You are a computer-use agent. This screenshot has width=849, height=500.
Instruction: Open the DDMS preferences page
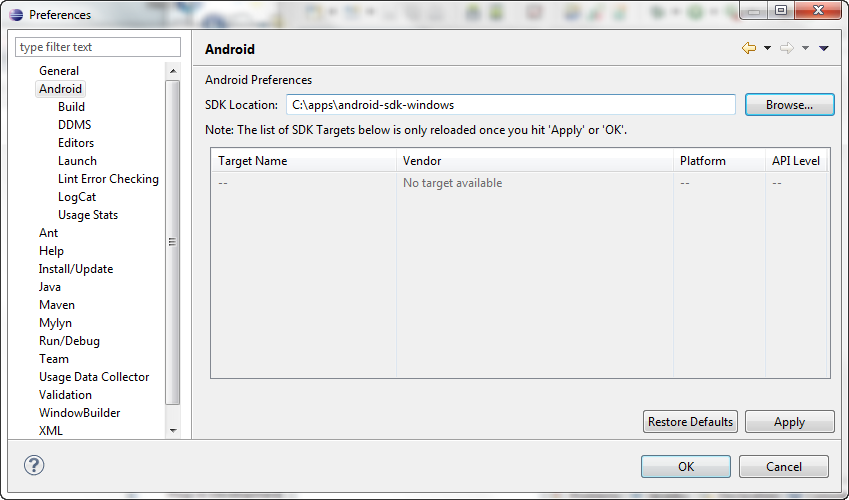[x=75, y=125]
